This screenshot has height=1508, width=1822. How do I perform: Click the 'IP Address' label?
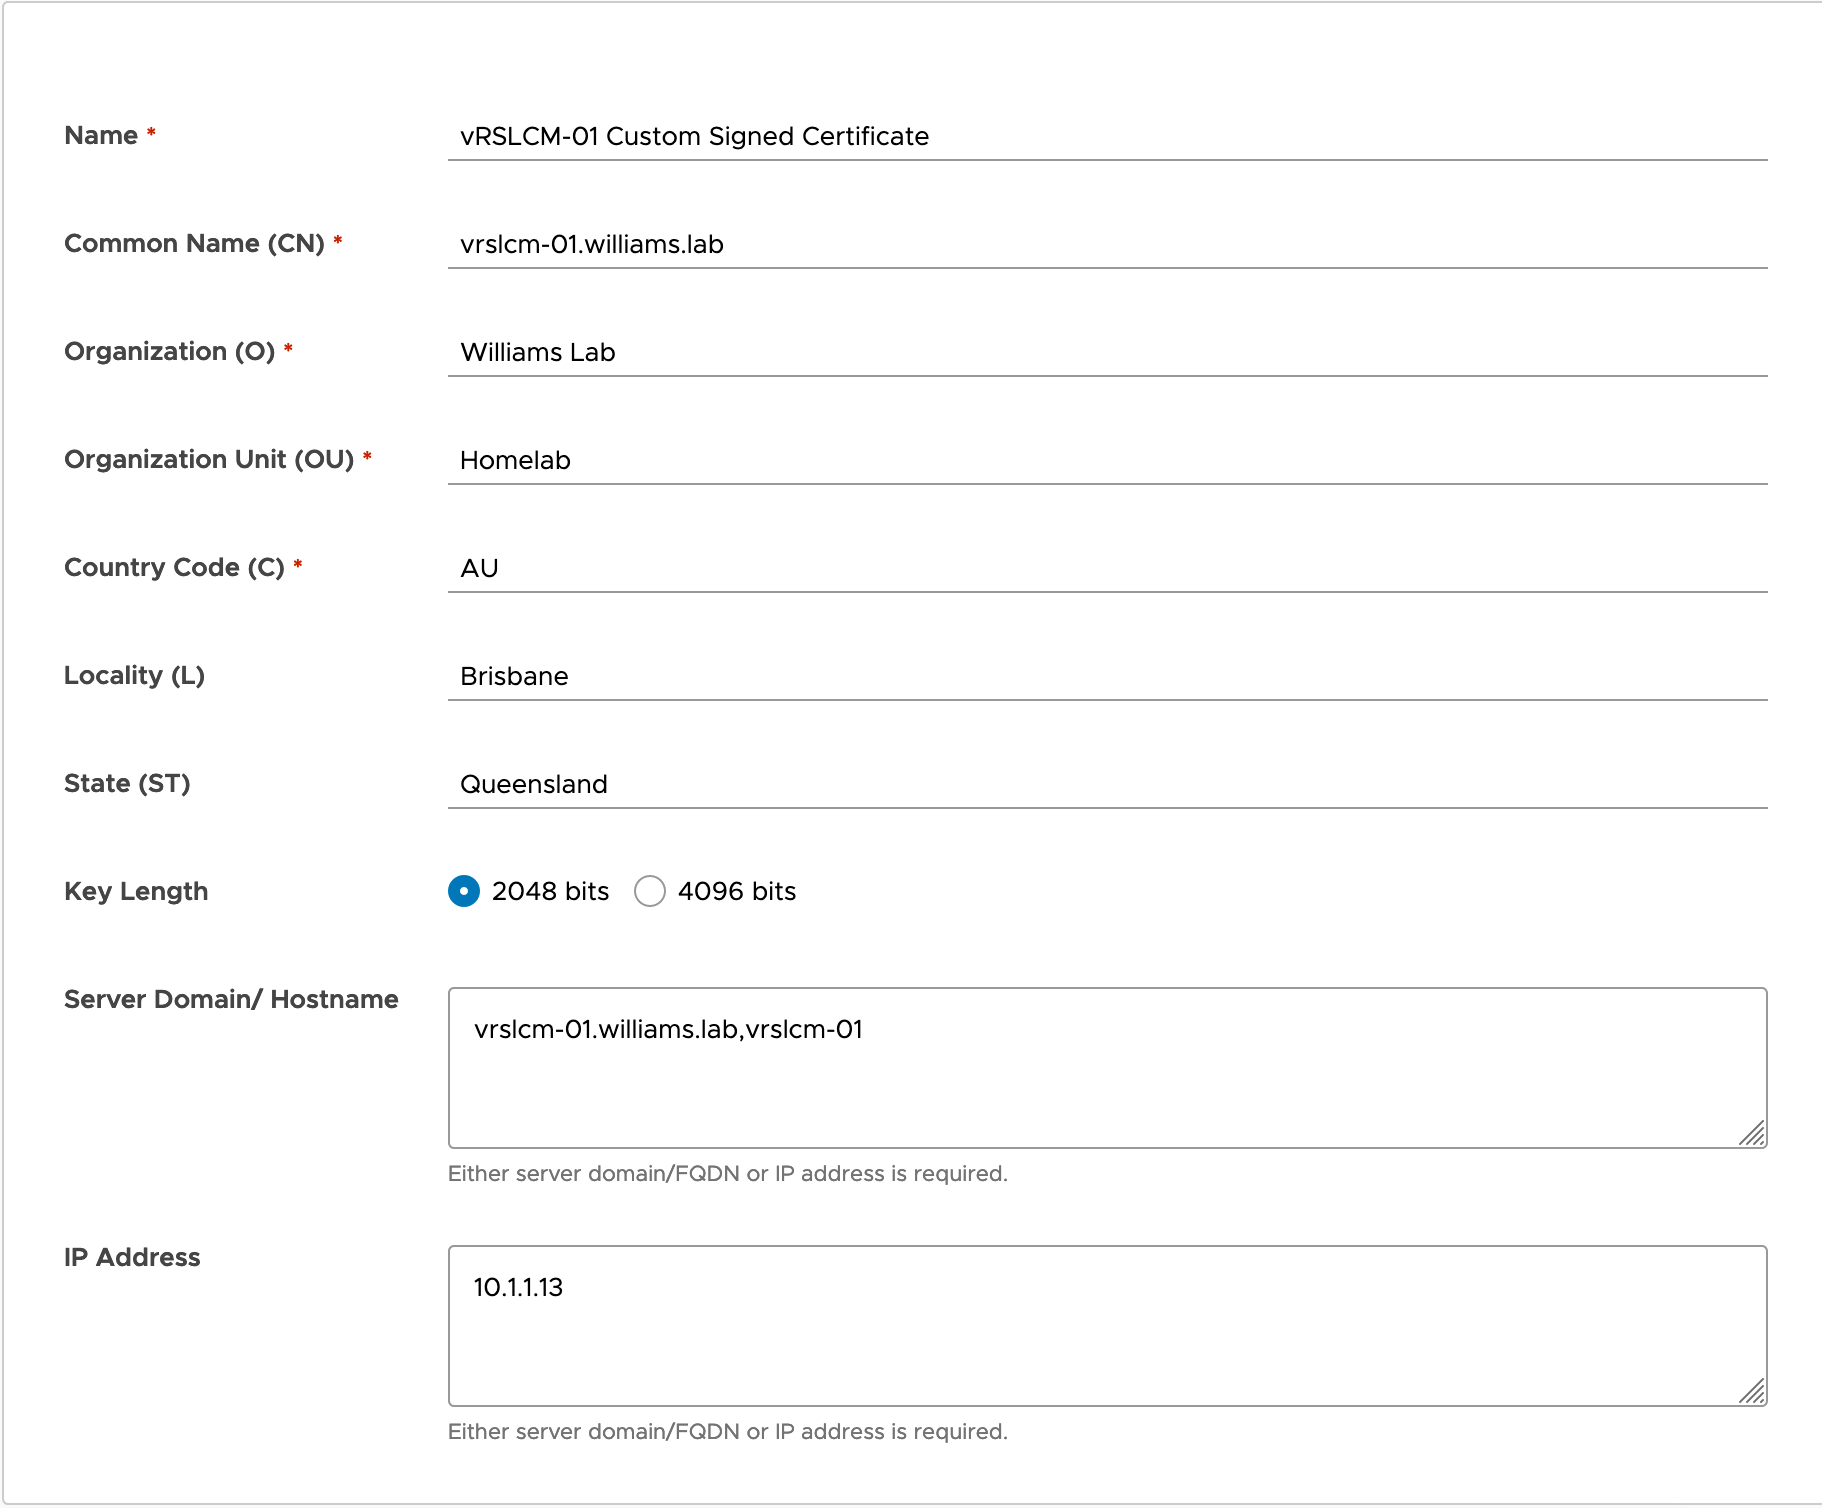click(132, 1257)
